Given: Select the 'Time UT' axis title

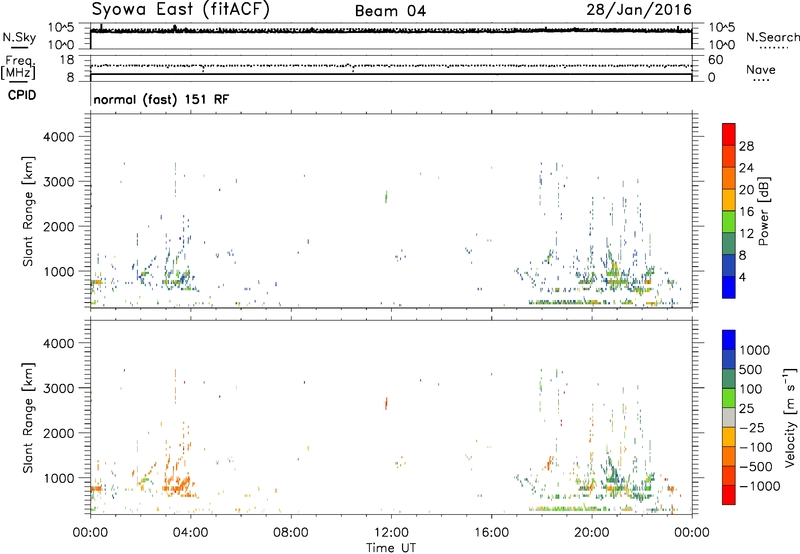Looking at the screenshot, I should (x=391, y=548).
